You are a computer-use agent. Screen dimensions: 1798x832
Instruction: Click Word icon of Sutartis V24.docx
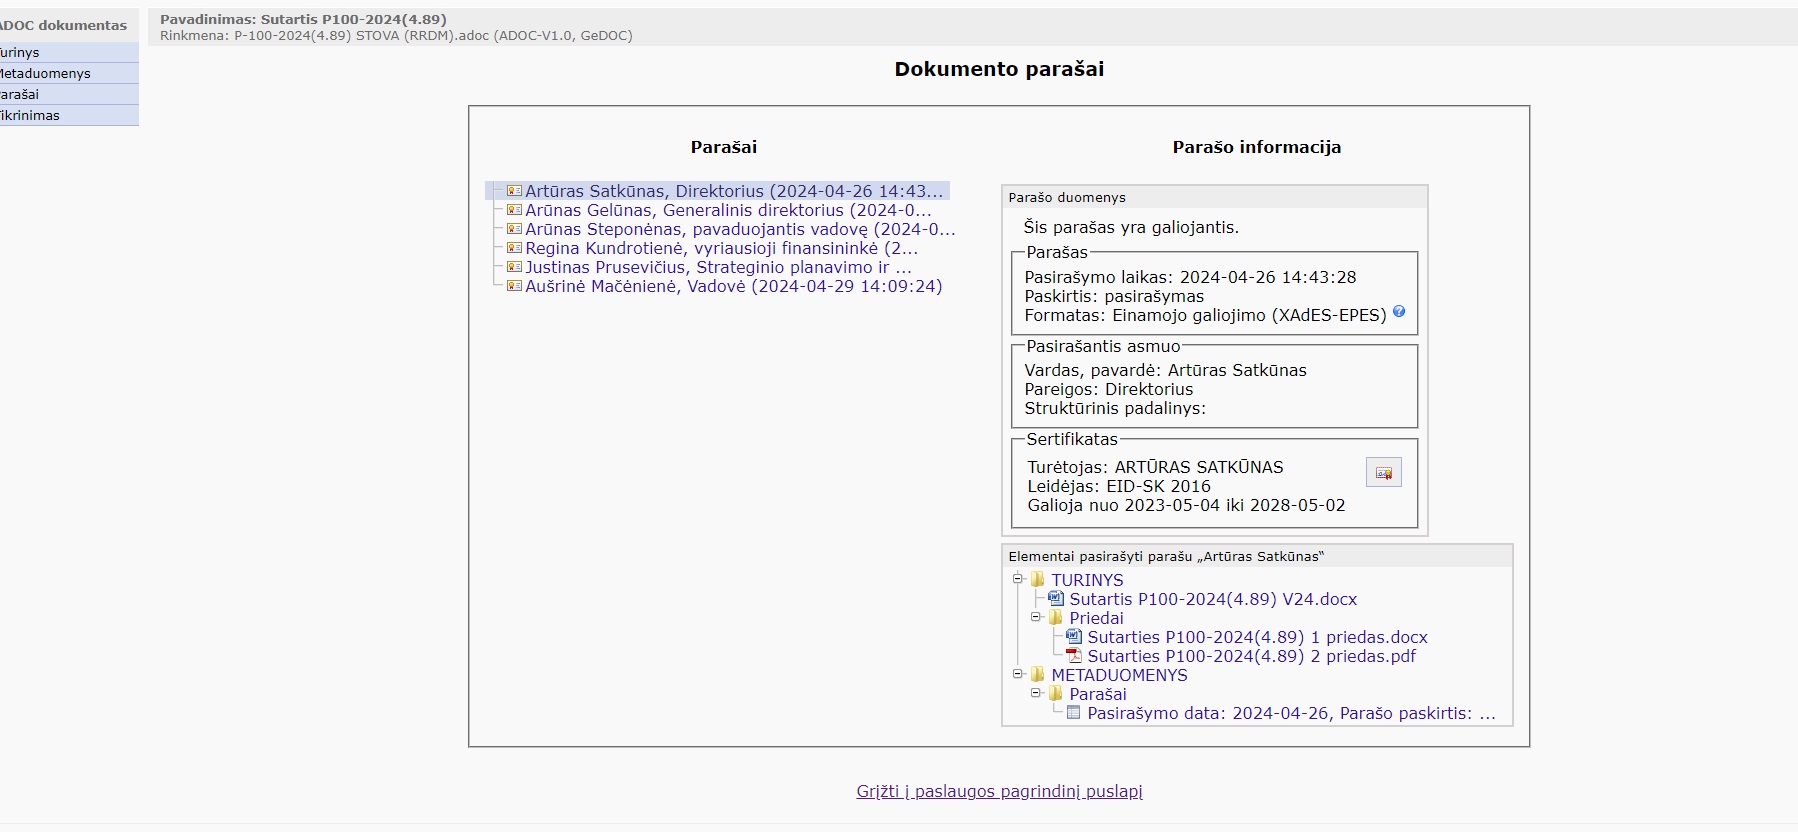click(1056, 598)
